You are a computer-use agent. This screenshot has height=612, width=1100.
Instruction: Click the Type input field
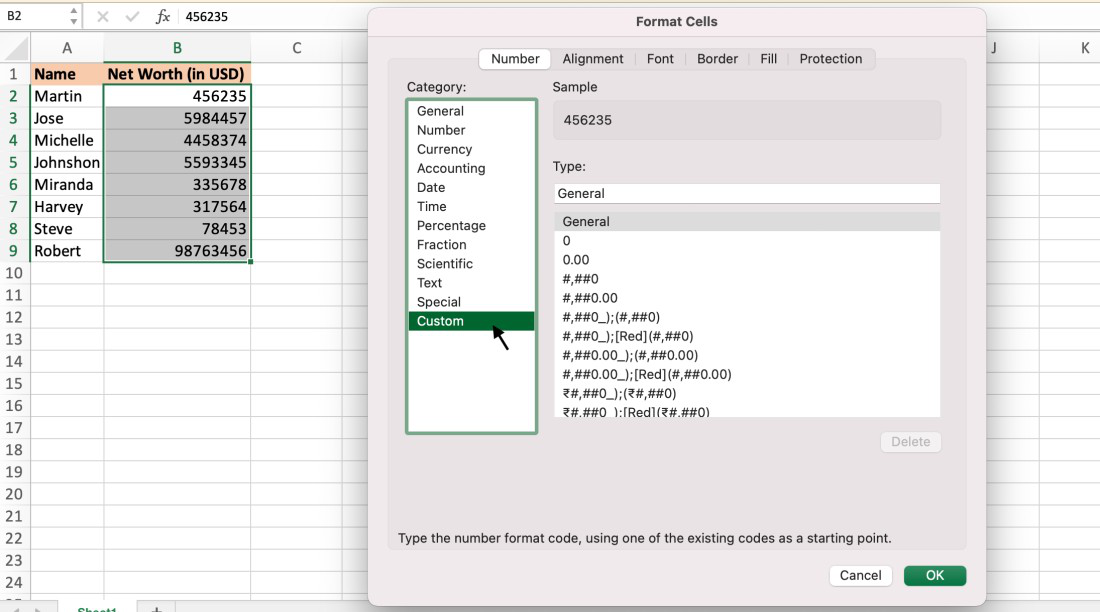pos(746,193)
